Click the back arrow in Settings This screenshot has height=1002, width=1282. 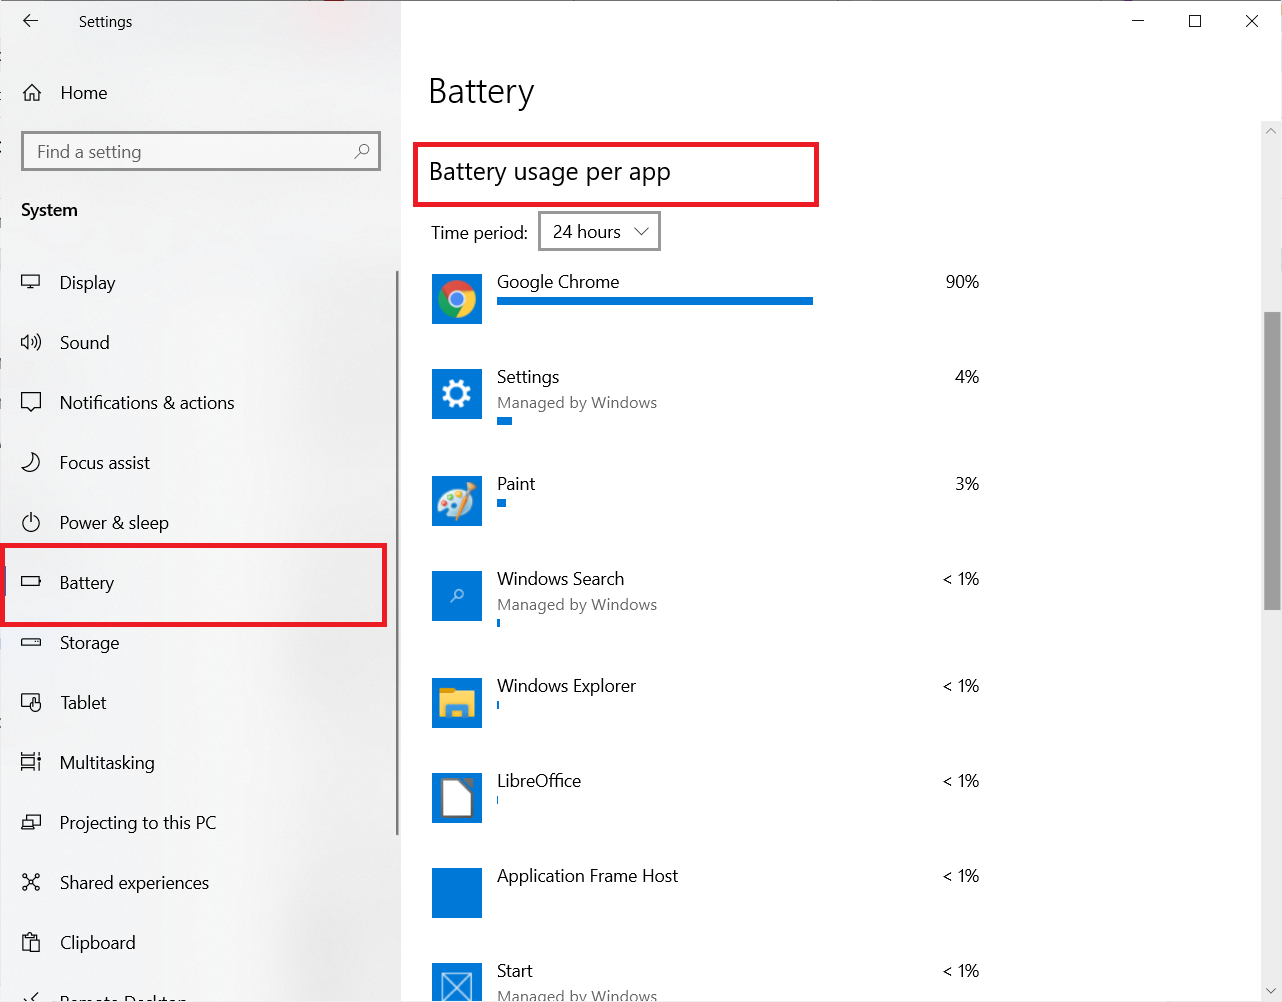[x=31, y=21]
